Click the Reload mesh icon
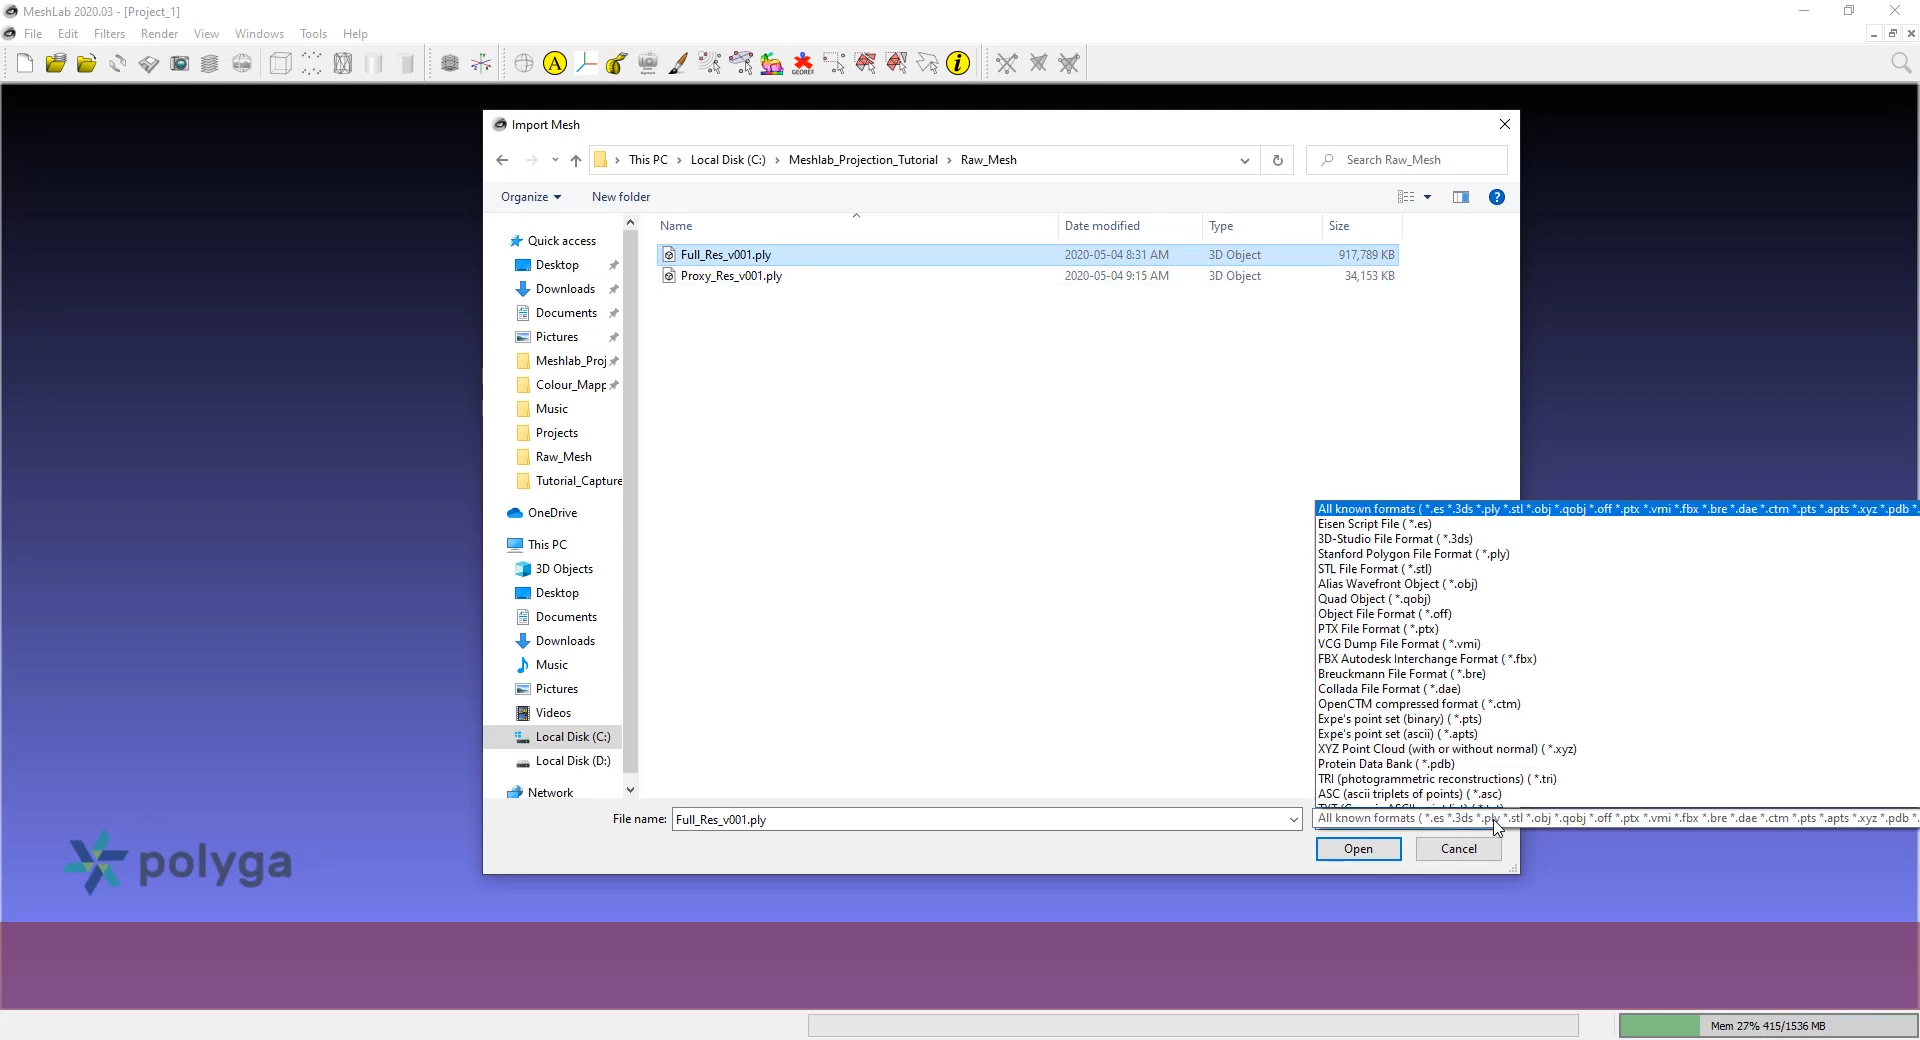This screenshot has height=1040, width=1920. click(x=118, y=64)
